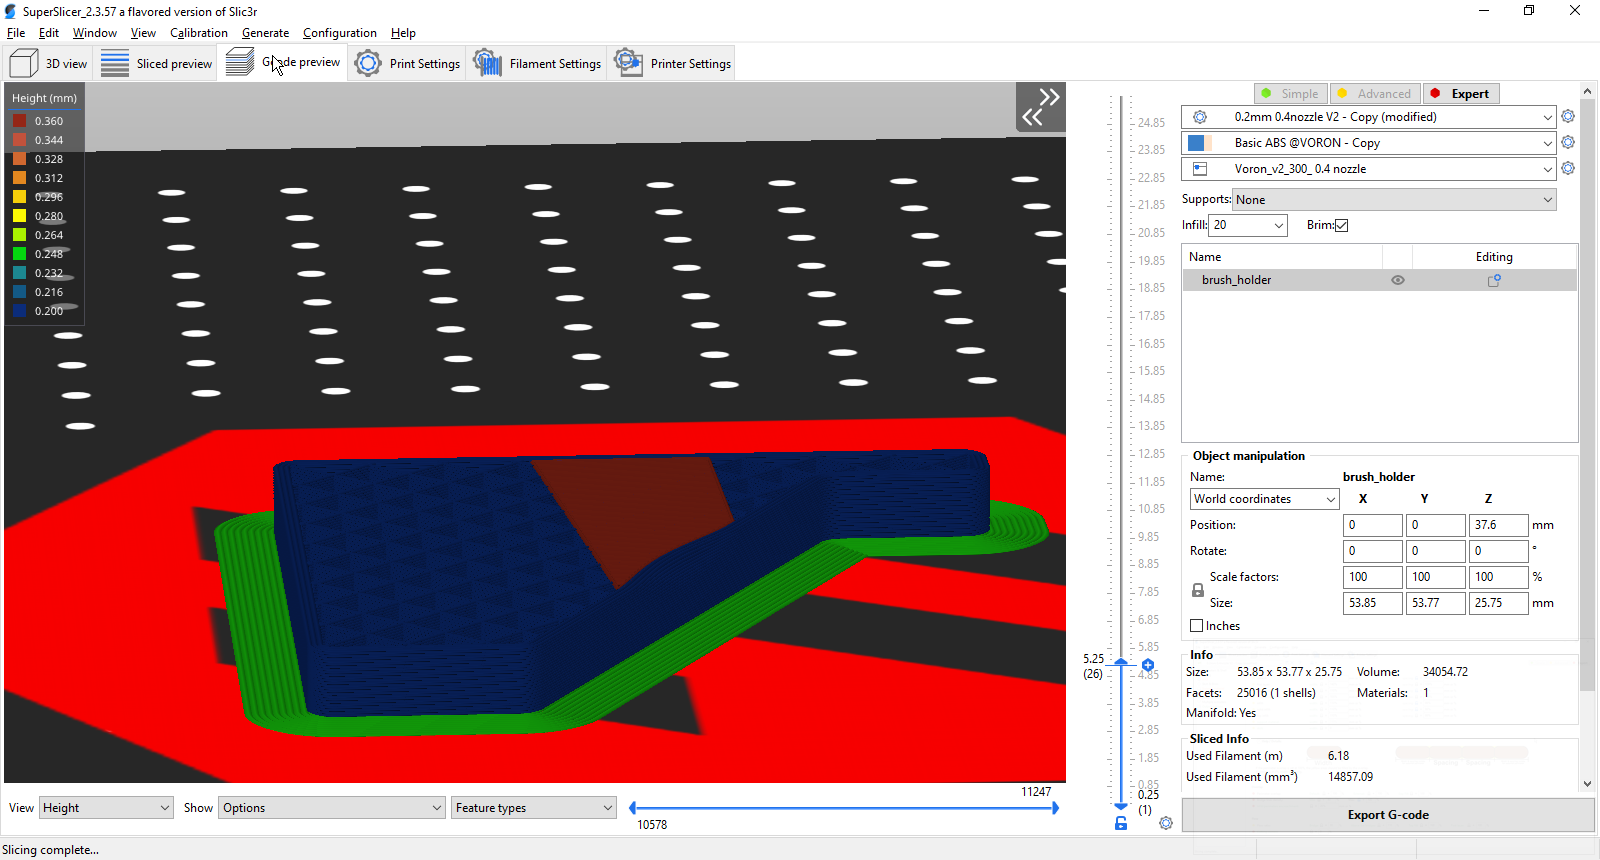Click the unlock icon below the layer slider
Image resolution: width=1600 pixels, height=860 pixels.
tap(1121, 823)
